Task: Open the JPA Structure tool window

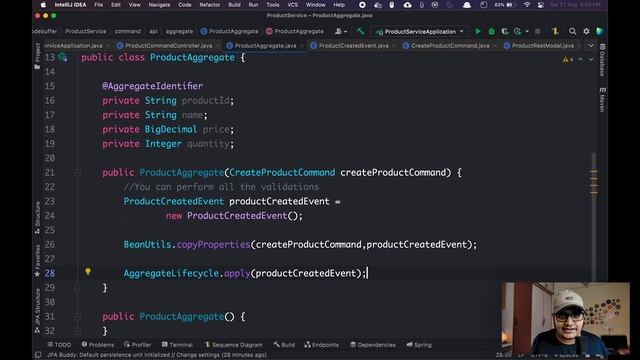Action: click(x=38, y=311)
